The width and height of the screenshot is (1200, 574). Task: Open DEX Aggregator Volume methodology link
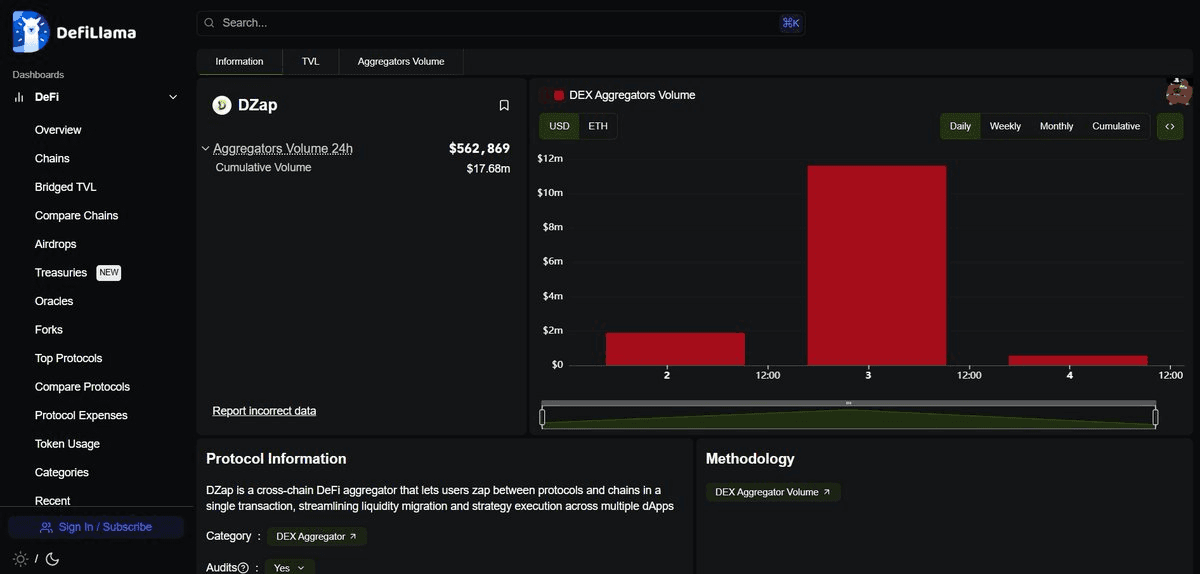773,492
